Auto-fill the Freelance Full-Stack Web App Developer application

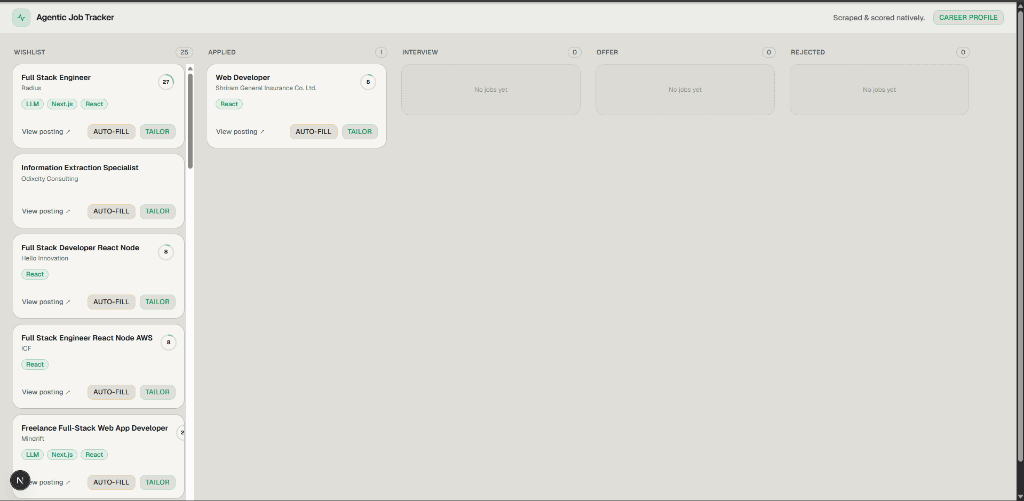pyautogui.click(x=112, y=482)
